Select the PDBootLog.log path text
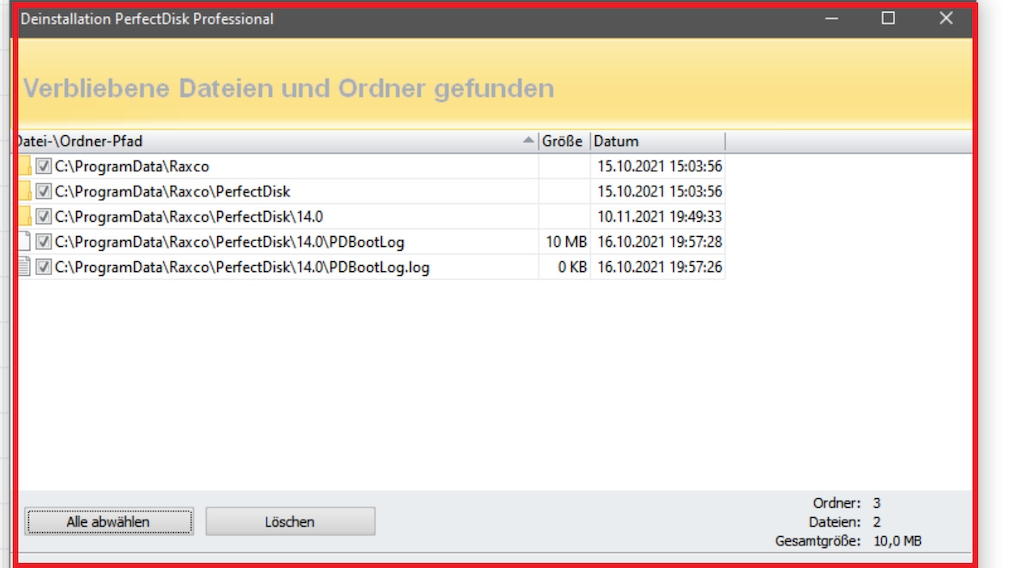Viewport: 1010px width, 568px height. pyautogui.click(x=242, y=267)
